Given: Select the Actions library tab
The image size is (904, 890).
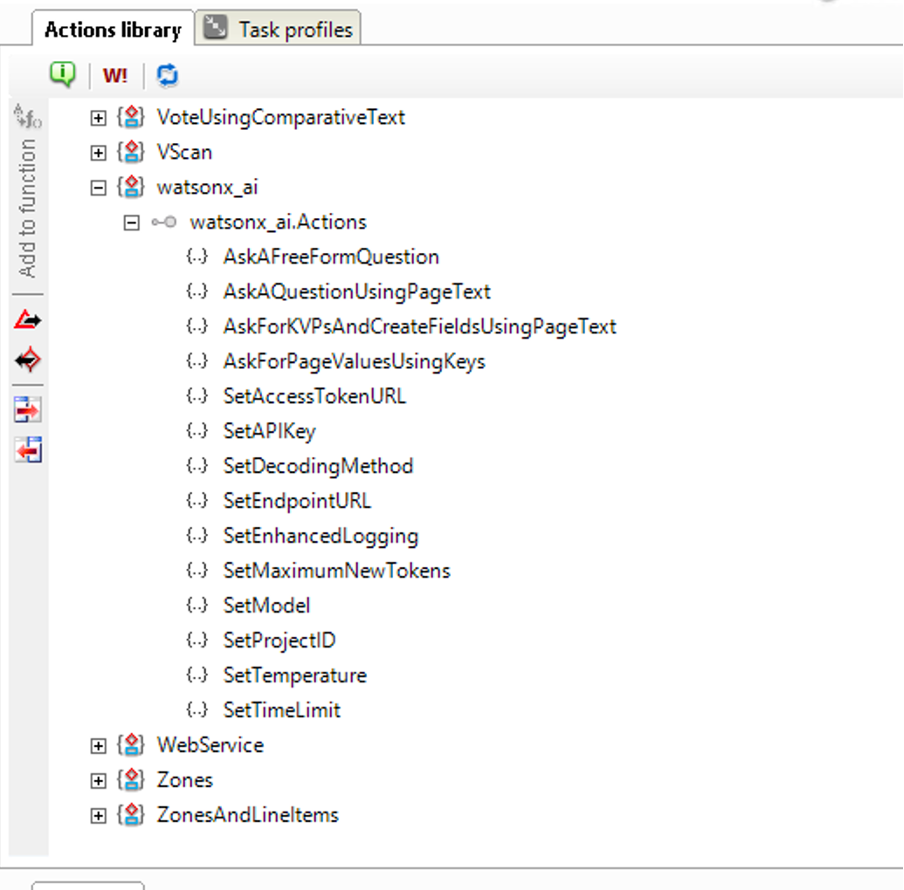Looking at the screenshot, I should coord(112,29).
